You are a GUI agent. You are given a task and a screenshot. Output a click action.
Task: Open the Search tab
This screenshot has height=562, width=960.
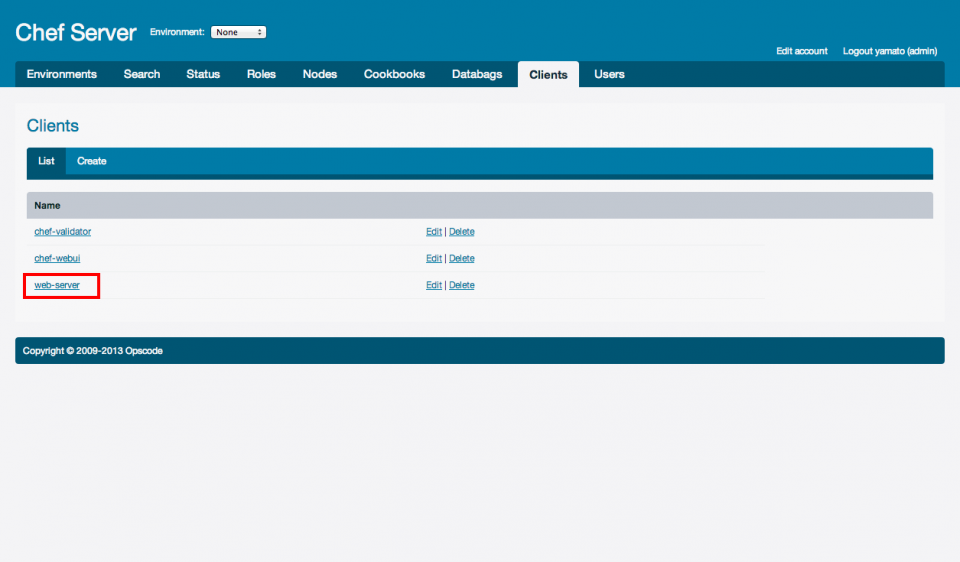pyautogui.click(x=142, y=74)
